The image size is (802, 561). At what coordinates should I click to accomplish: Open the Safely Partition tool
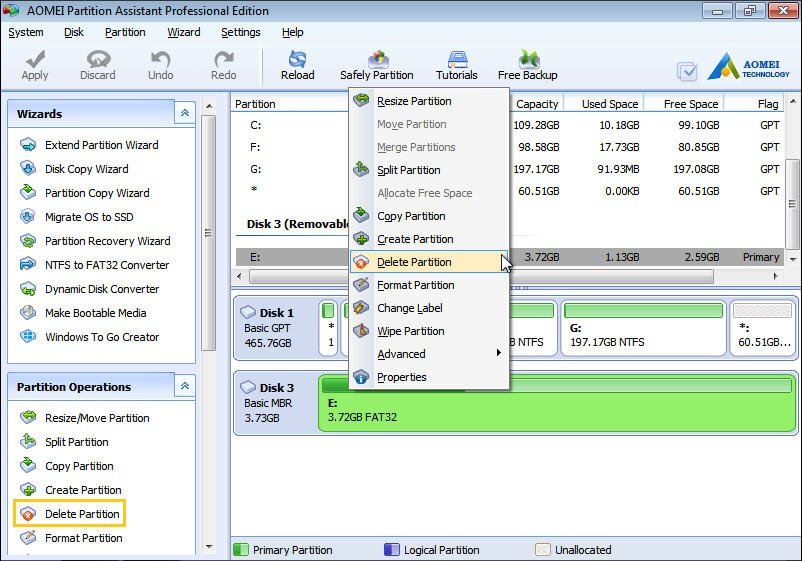coord(376,65)
